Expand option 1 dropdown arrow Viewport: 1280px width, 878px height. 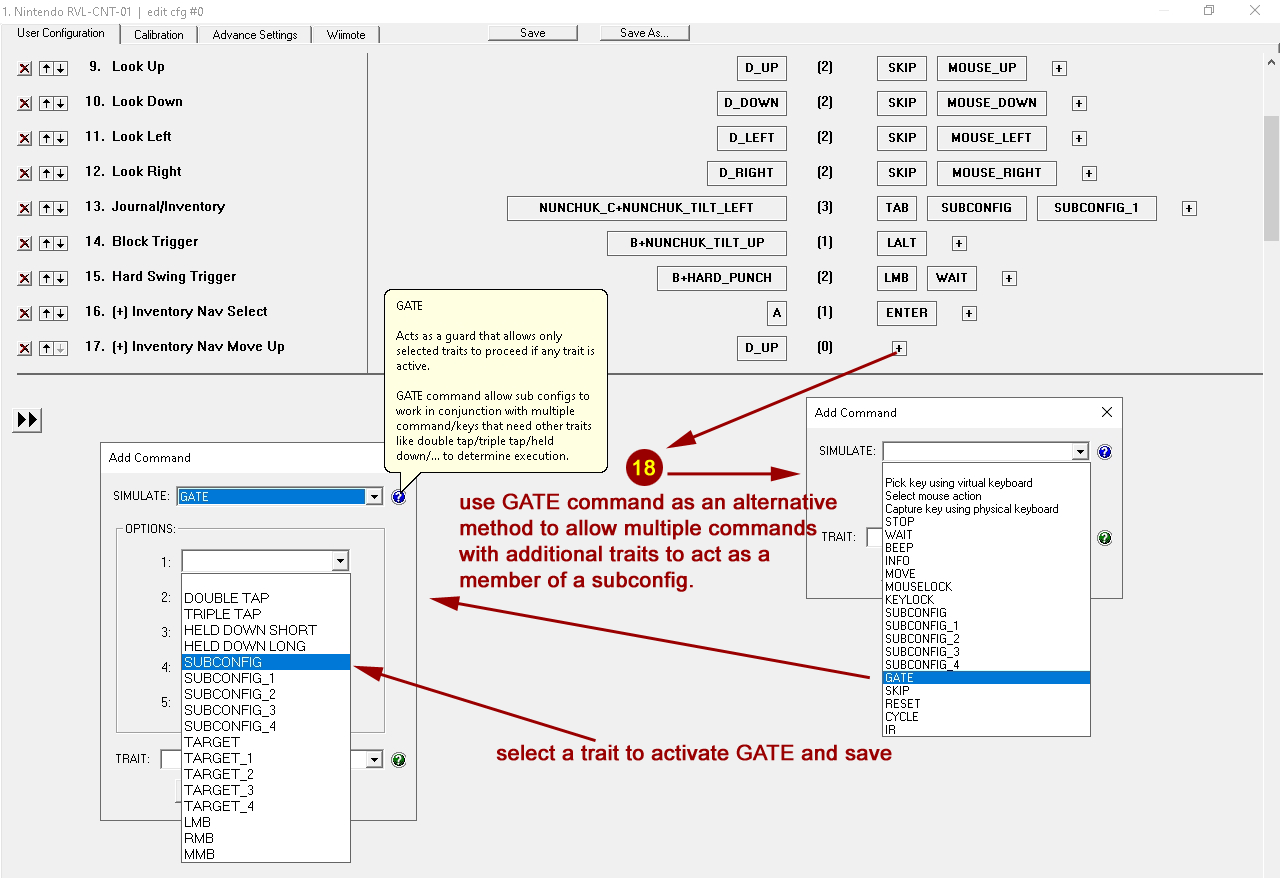point(340,562)
